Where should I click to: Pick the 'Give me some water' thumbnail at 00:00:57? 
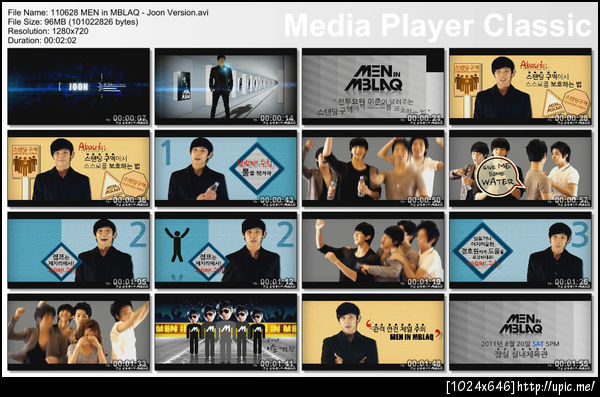click(x=520, y=168)
